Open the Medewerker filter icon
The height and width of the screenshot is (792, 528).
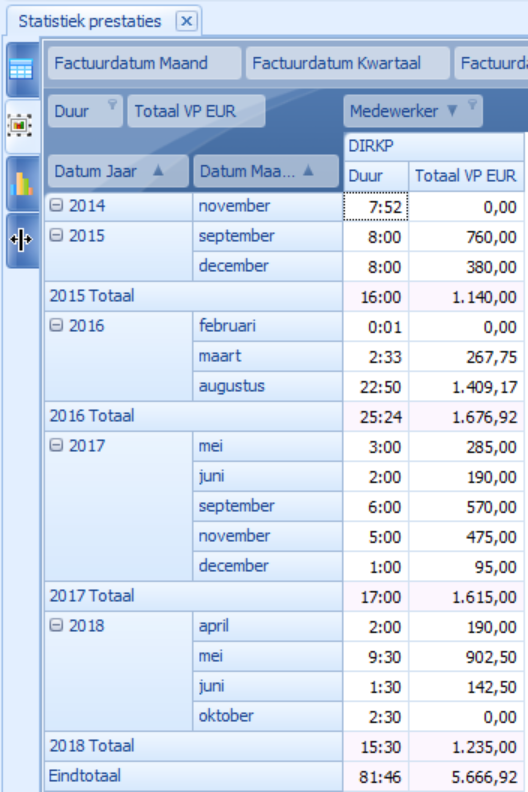[472, 105]
